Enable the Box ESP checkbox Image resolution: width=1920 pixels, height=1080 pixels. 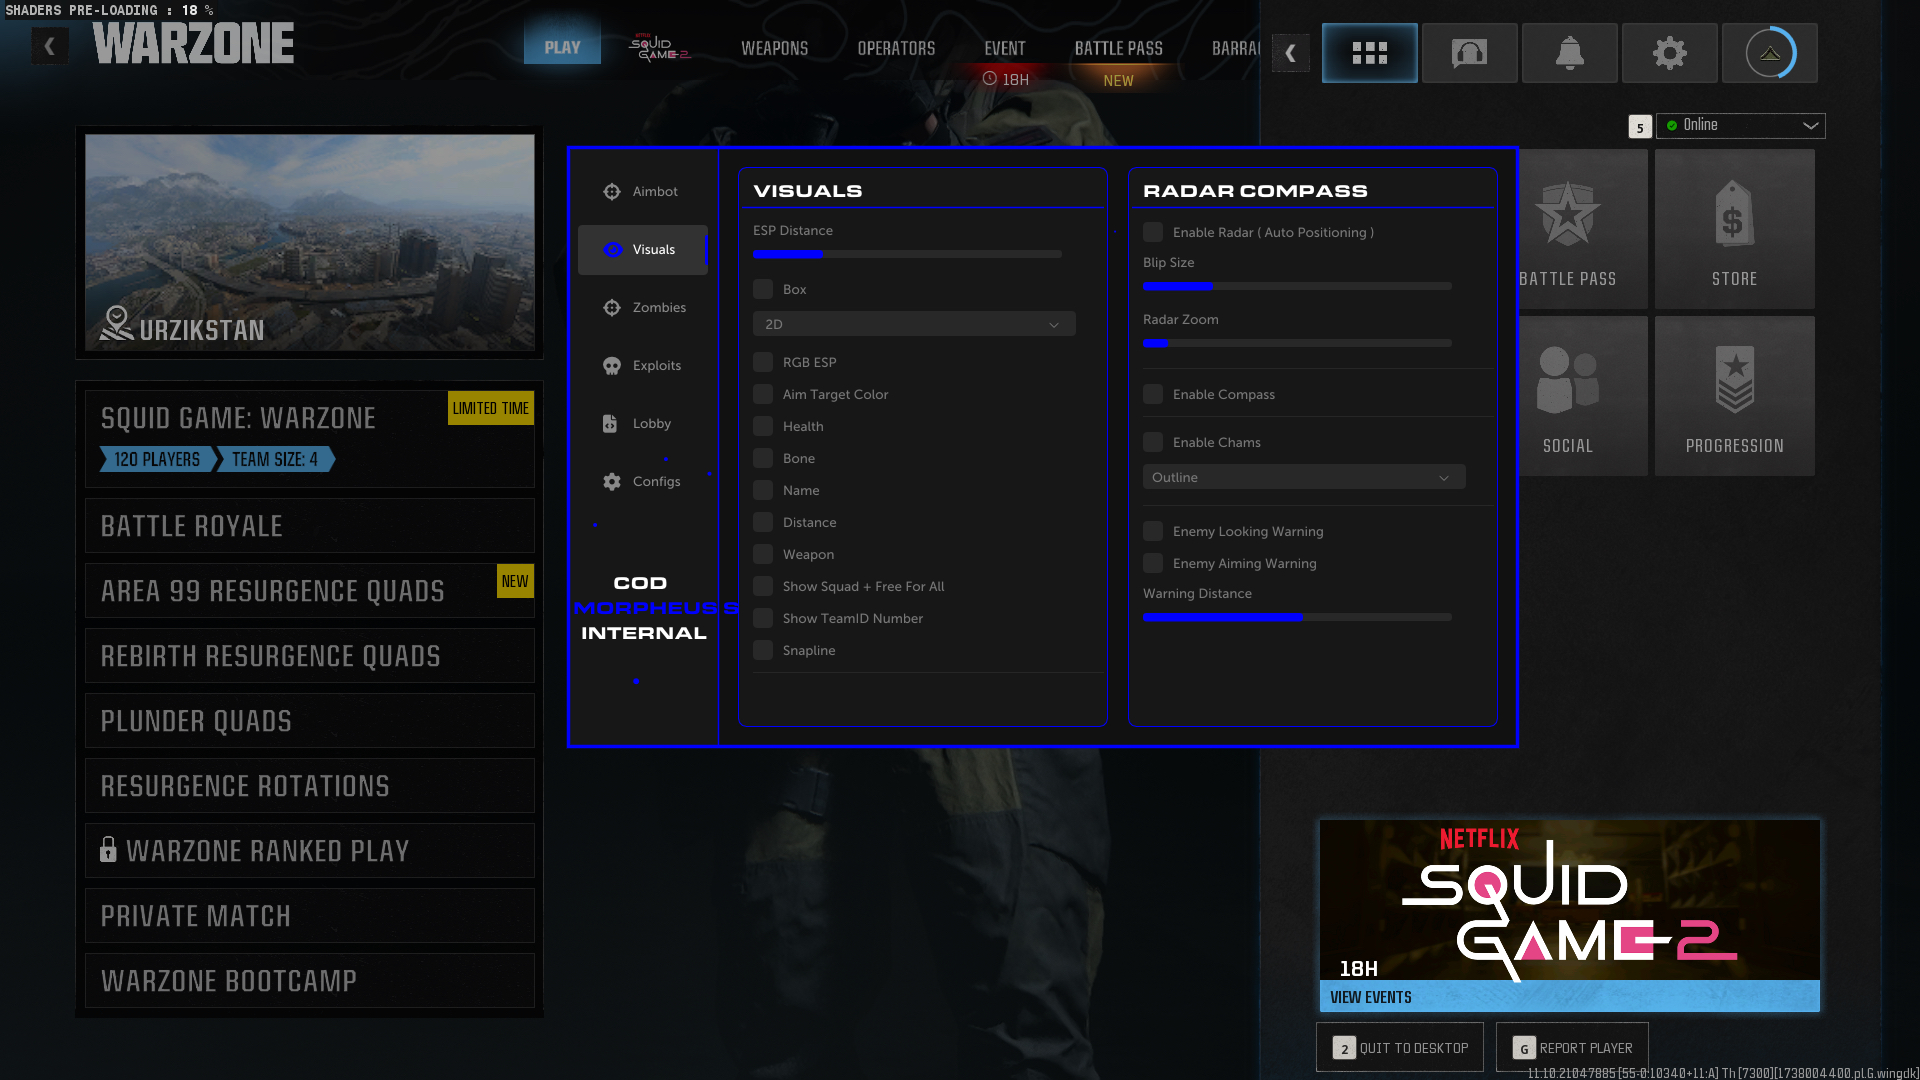click(x=763, y=290)
